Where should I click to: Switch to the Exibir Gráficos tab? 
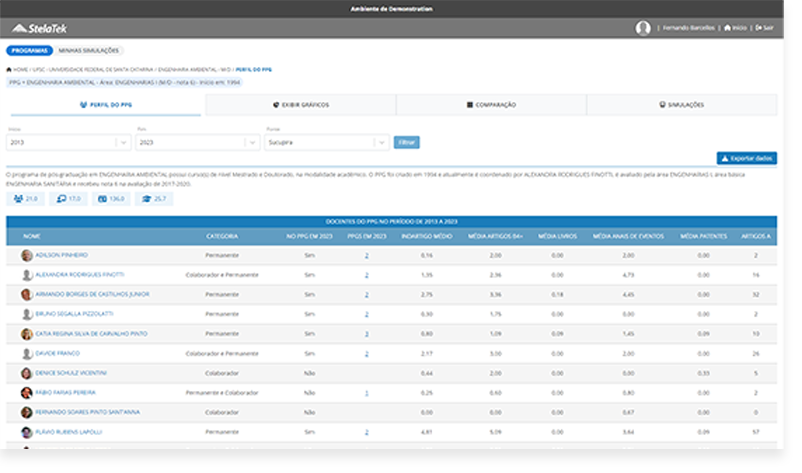(x=300, y=104)
